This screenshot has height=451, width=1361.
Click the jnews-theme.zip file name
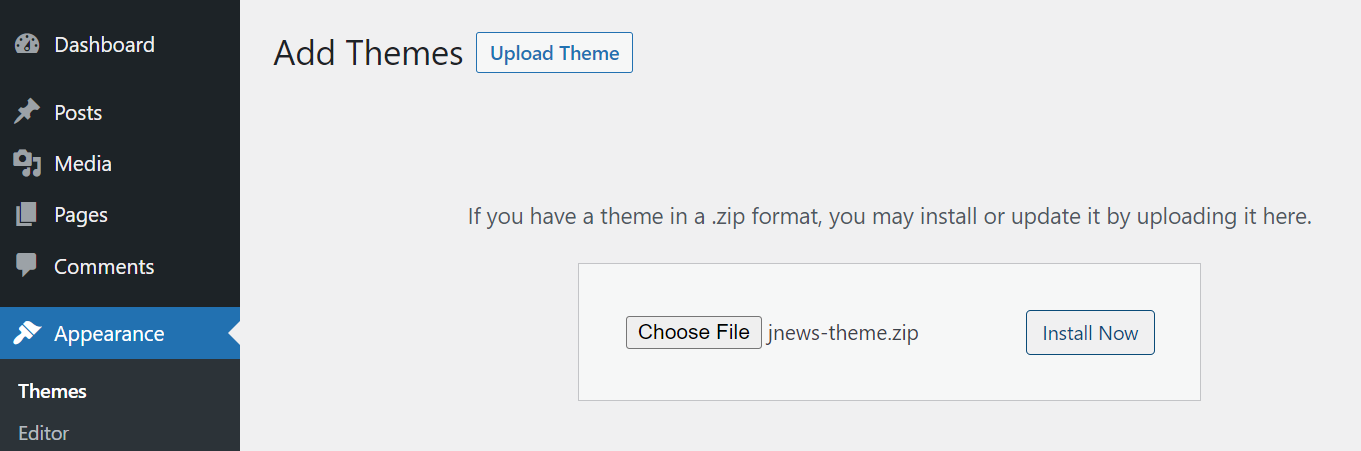coord(843,333)
